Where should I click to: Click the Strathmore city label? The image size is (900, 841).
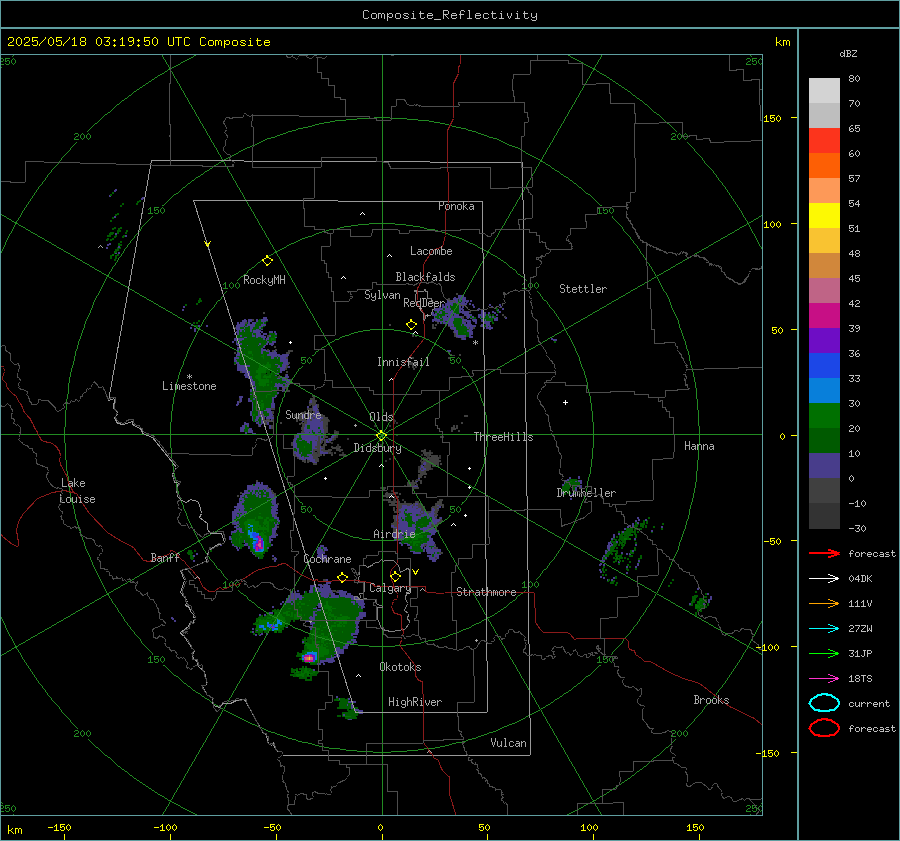coord(486,592)
